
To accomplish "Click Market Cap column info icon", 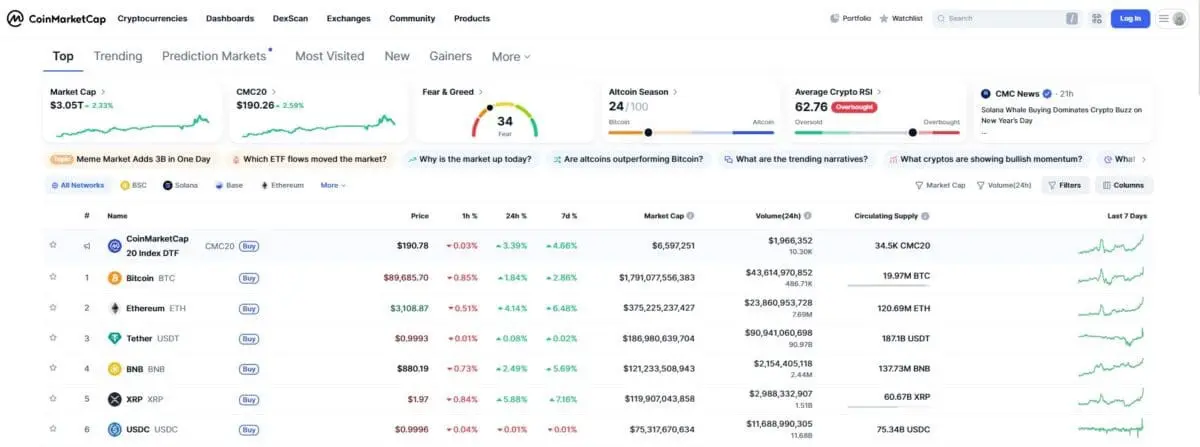I will 690,215.
